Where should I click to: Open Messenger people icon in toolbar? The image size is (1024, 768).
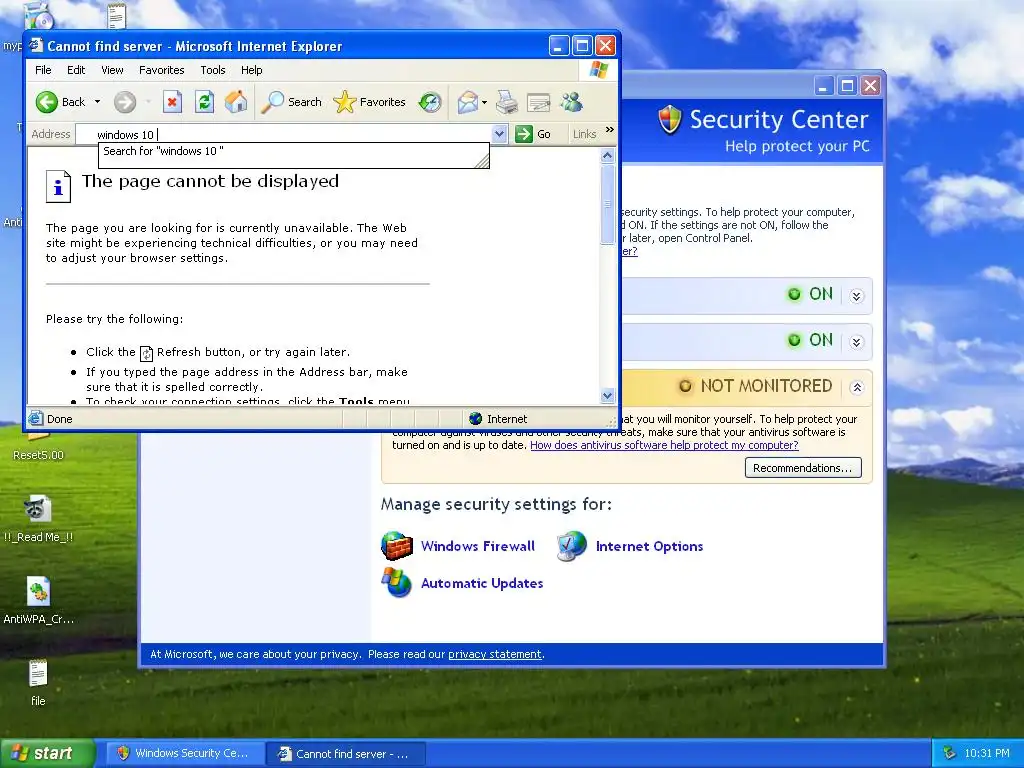click(571, 102)
